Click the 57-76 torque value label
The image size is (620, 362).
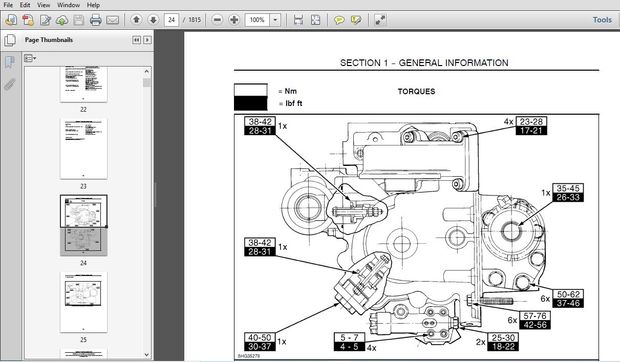[x=535, y=316]
